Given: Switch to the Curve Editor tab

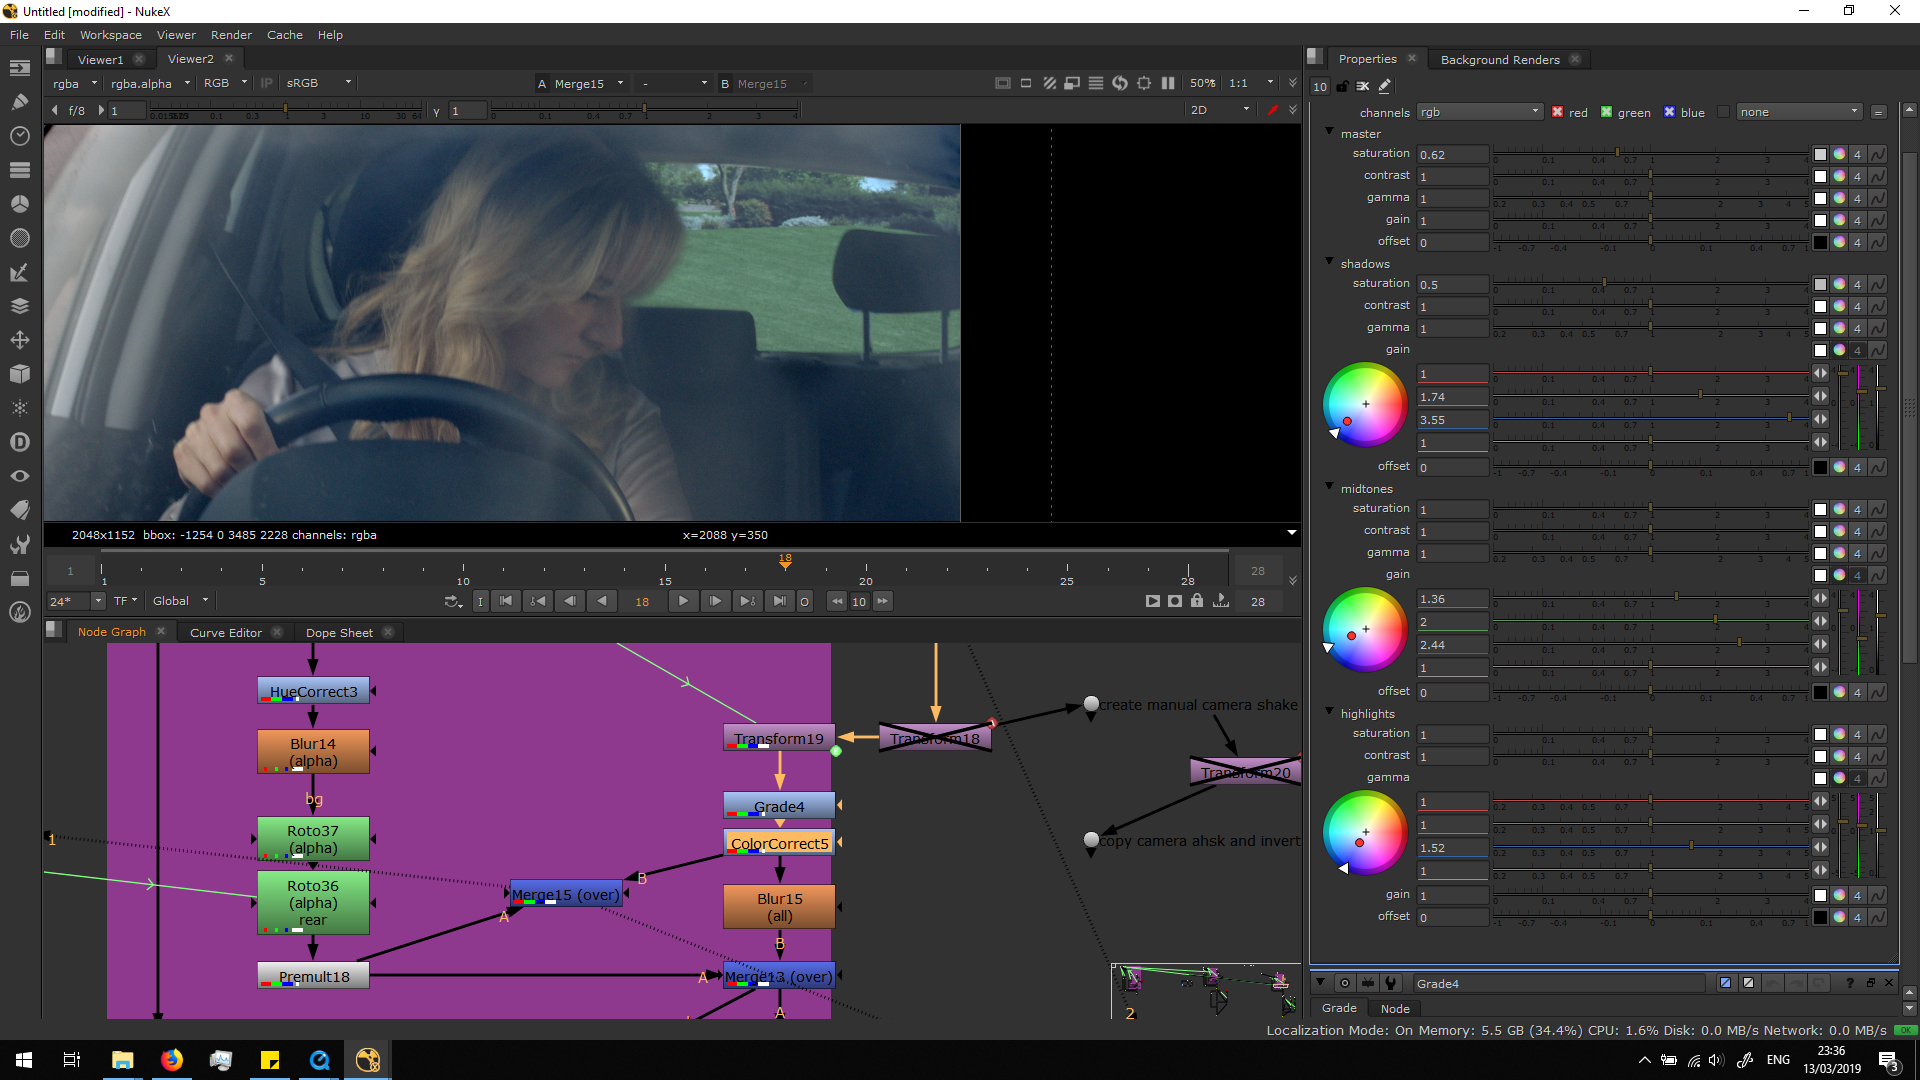Looking at the screenshot, I should coord(225,632).
